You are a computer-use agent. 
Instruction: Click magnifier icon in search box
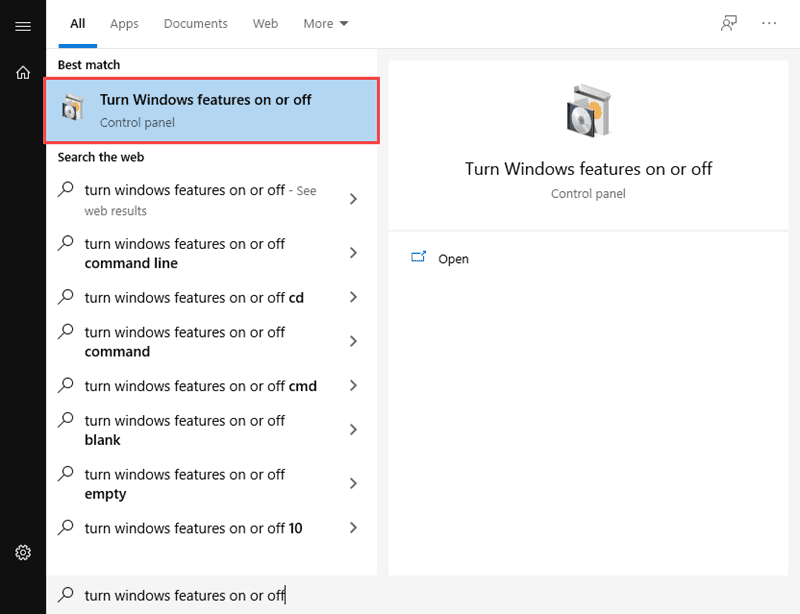click(x=66, y=594)
